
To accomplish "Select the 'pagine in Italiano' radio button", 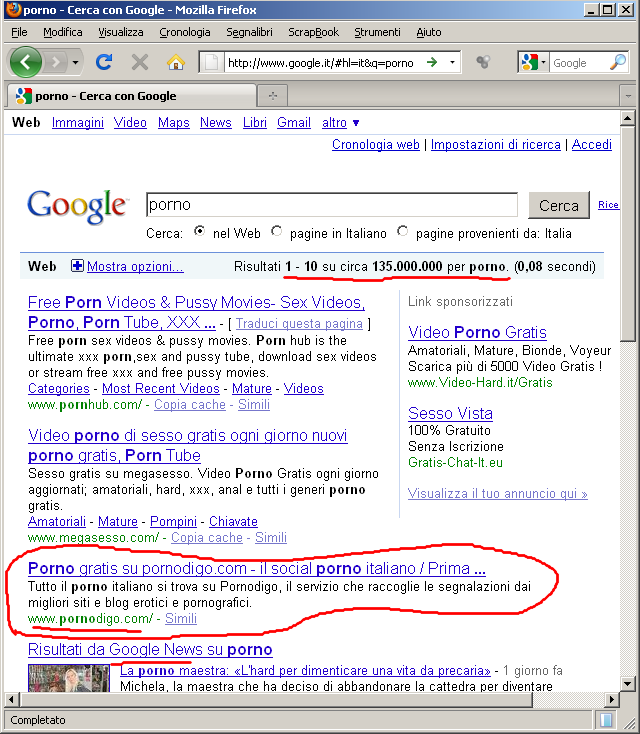I will click(277, 232).
